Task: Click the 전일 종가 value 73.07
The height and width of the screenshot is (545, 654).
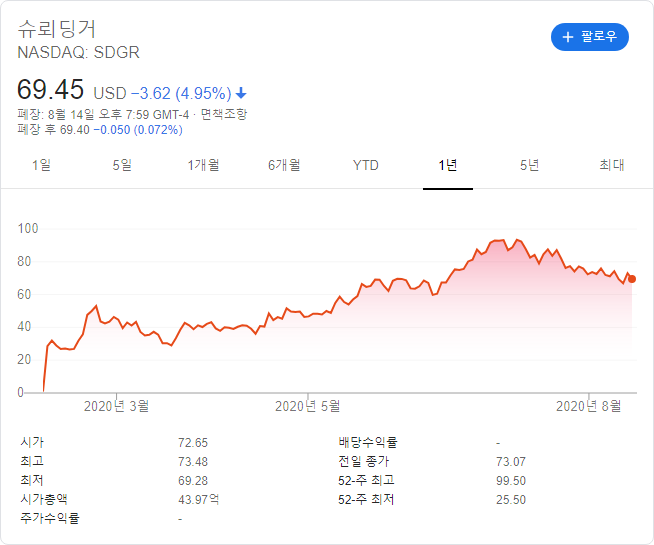Action: coord(511,462)
